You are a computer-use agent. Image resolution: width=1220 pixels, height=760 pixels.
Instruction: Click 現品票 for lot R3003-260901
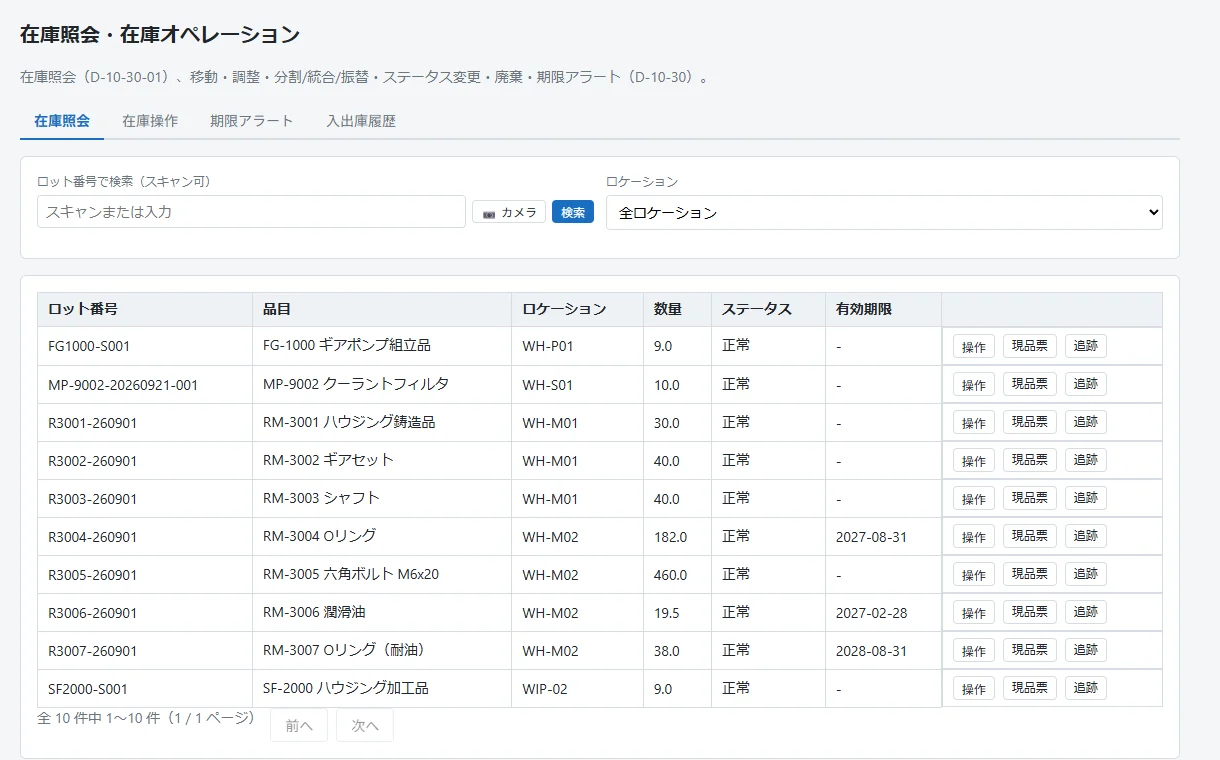(1030, 499)
